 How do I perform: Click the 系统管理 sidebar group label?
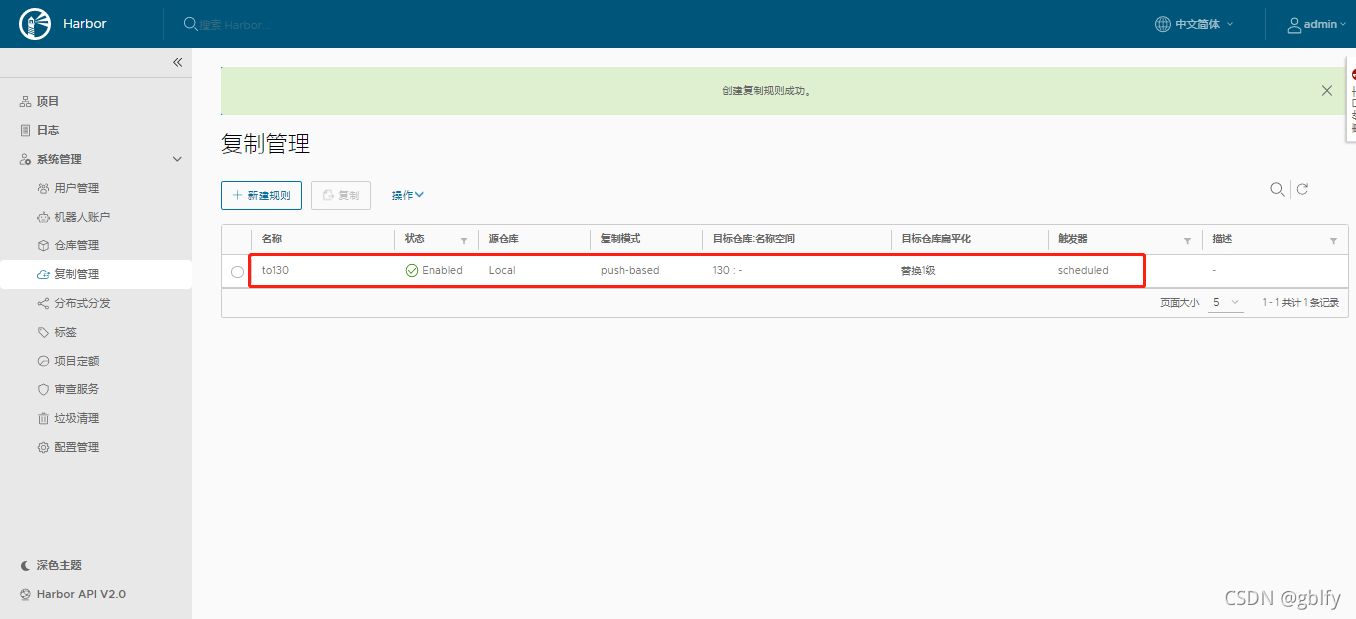59,159
